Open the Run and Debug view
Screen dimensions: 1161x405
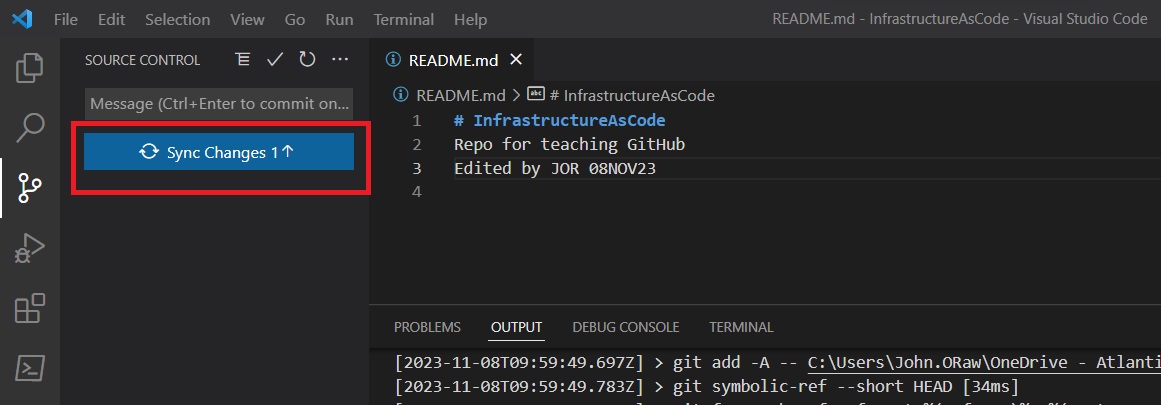pyautogui.click(x=30, y=248)
